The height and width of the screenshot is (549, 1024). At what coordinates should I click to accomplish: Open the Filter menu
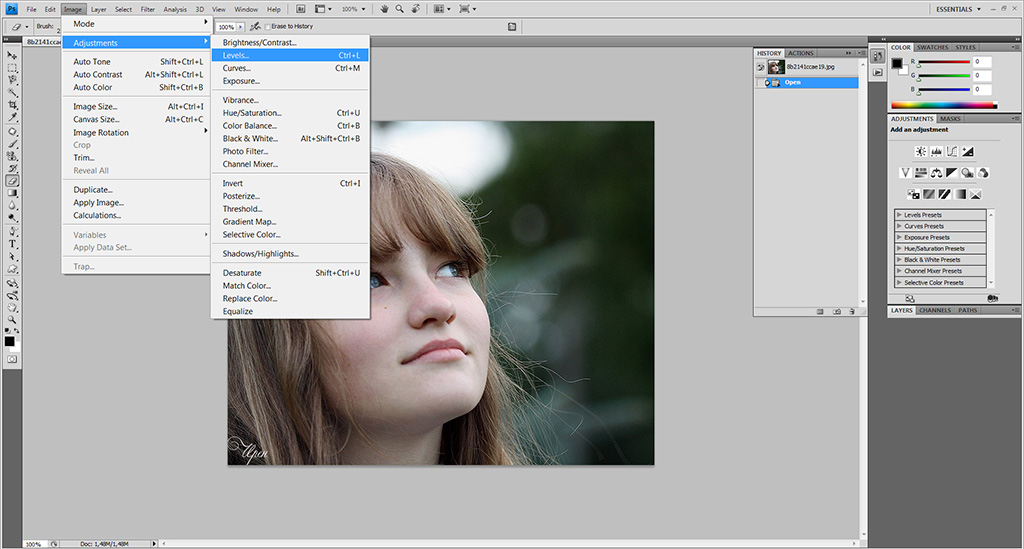[x=148, y=9]
